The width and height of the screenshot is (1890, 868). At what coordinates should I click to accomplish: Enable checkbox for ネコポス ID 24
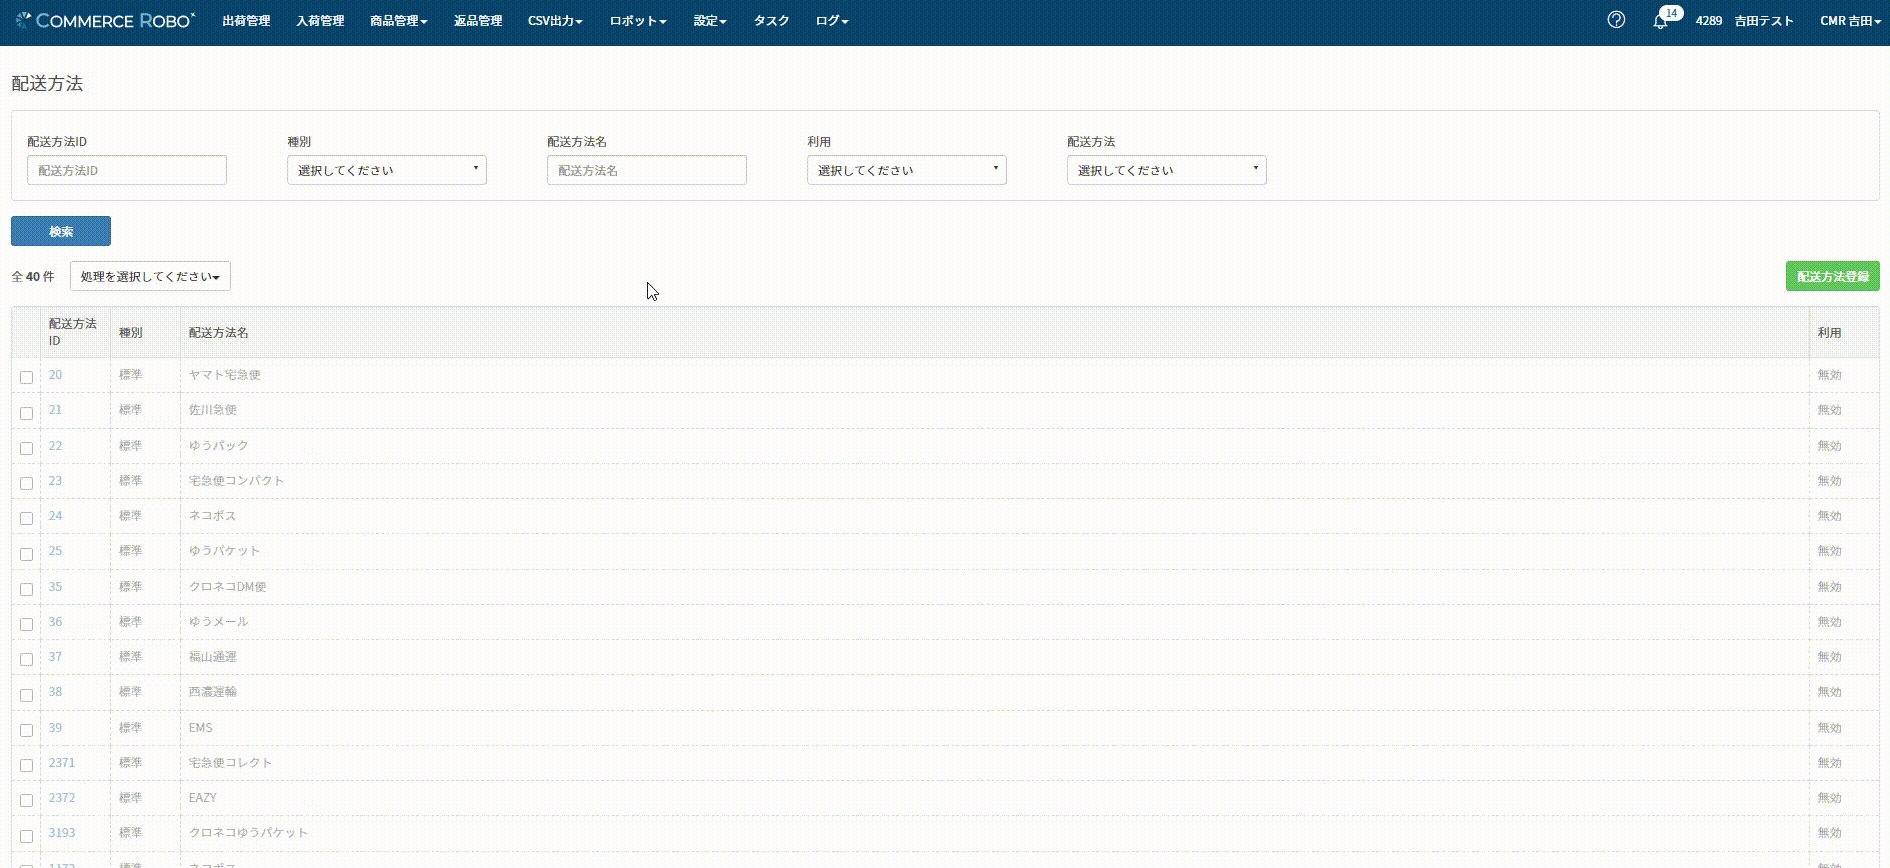click(x=27, y=518)
